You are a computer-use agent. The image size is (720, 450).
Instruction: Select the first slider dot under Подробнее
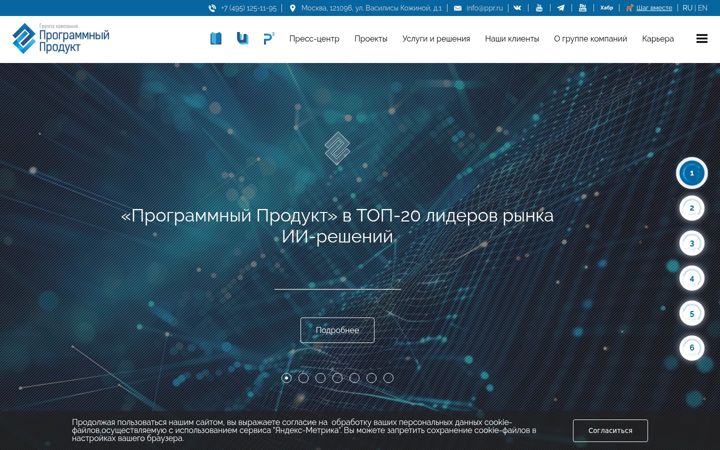pyautogui.click(x=287, y=378)
